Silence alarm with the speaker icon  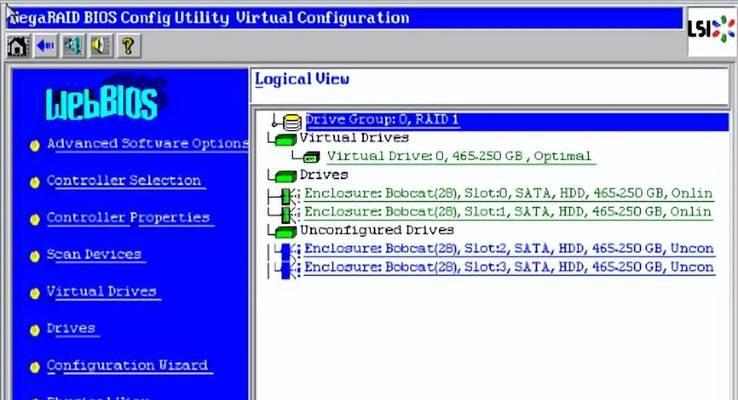[101, 46]
